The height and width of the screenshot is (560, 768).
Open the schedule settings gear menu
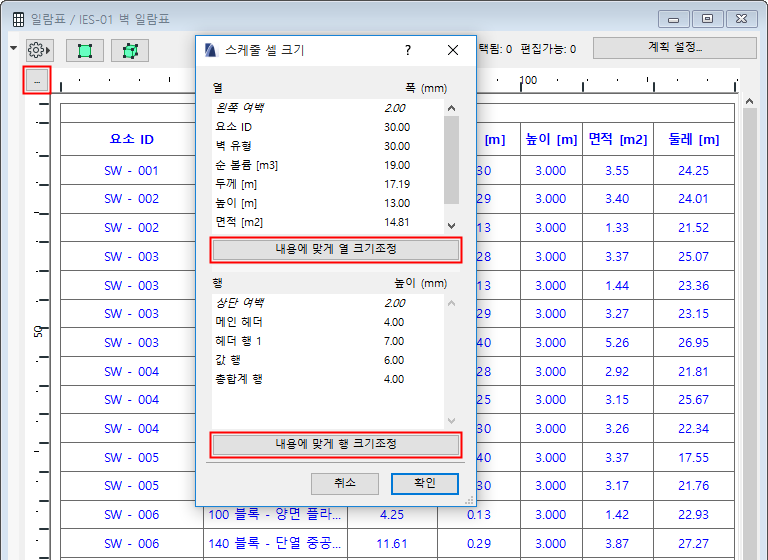[x=39, y=50]
